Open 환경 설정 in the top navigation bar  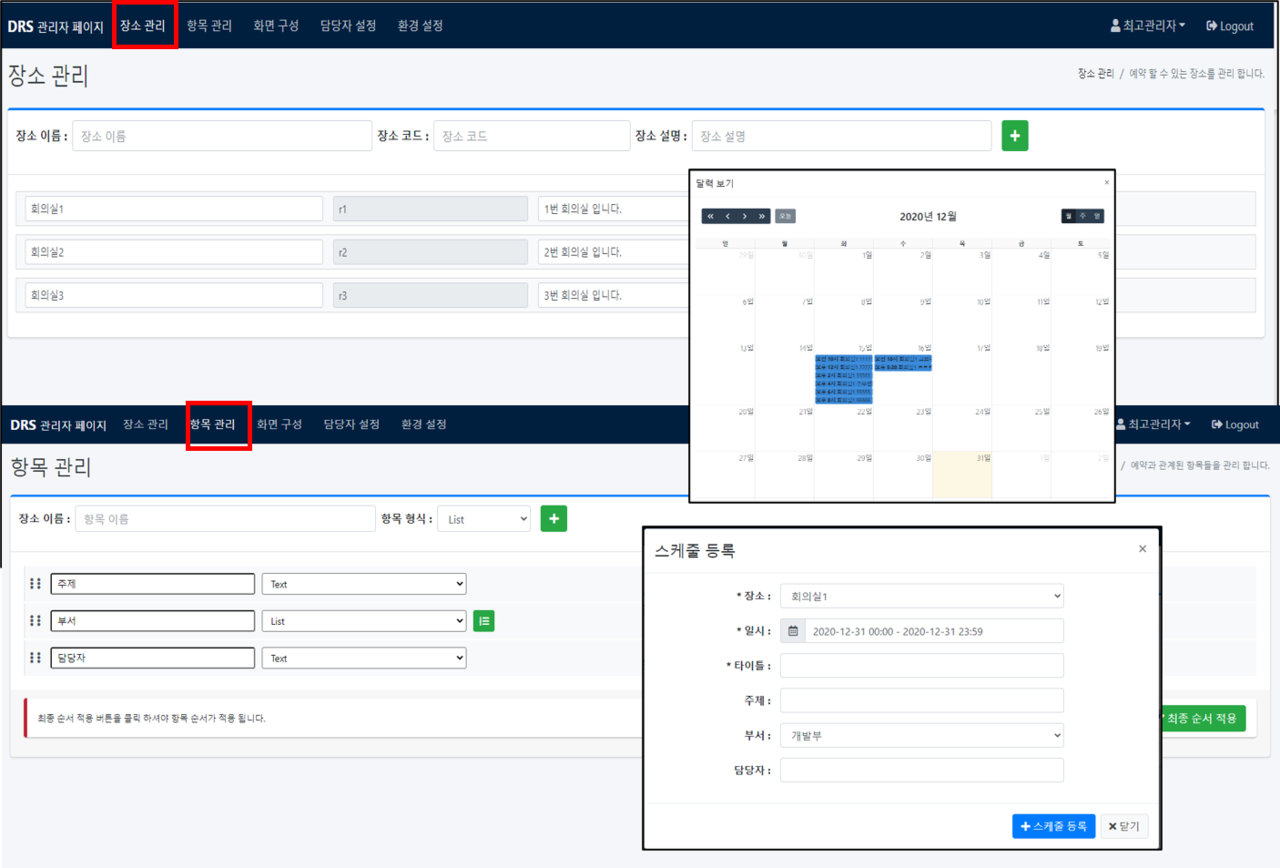tap(420, 26)
